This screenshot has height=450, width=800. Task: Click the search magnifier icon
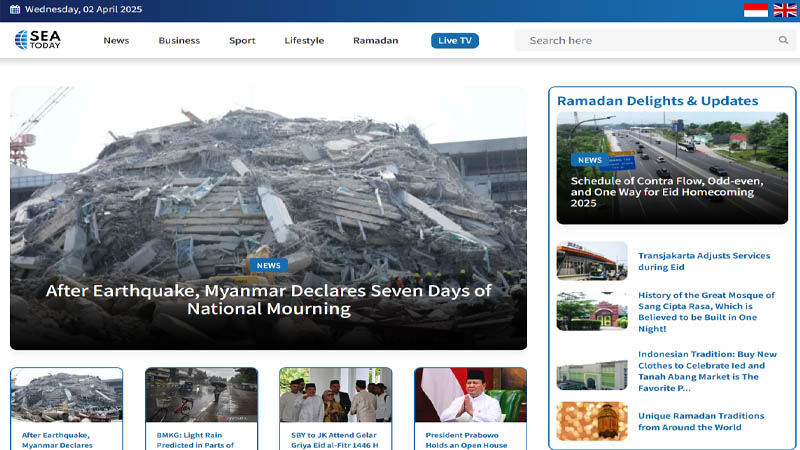[783, 40]
